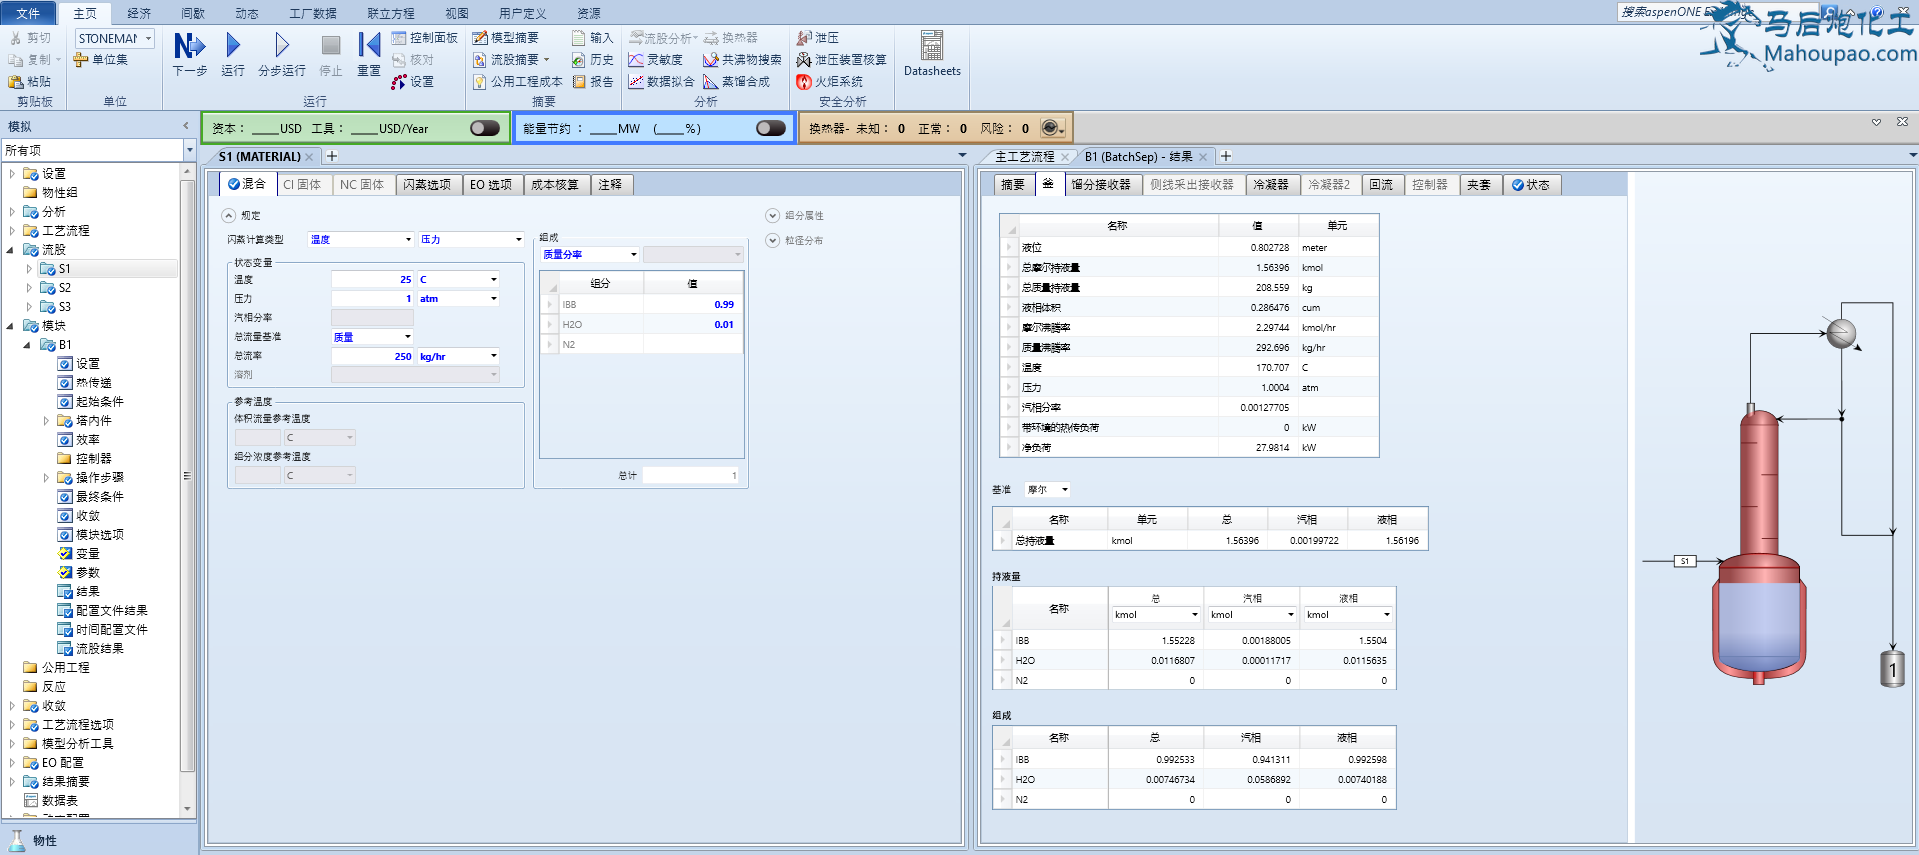Open the 所有项 navigation filter dropdown

[189, 150]
